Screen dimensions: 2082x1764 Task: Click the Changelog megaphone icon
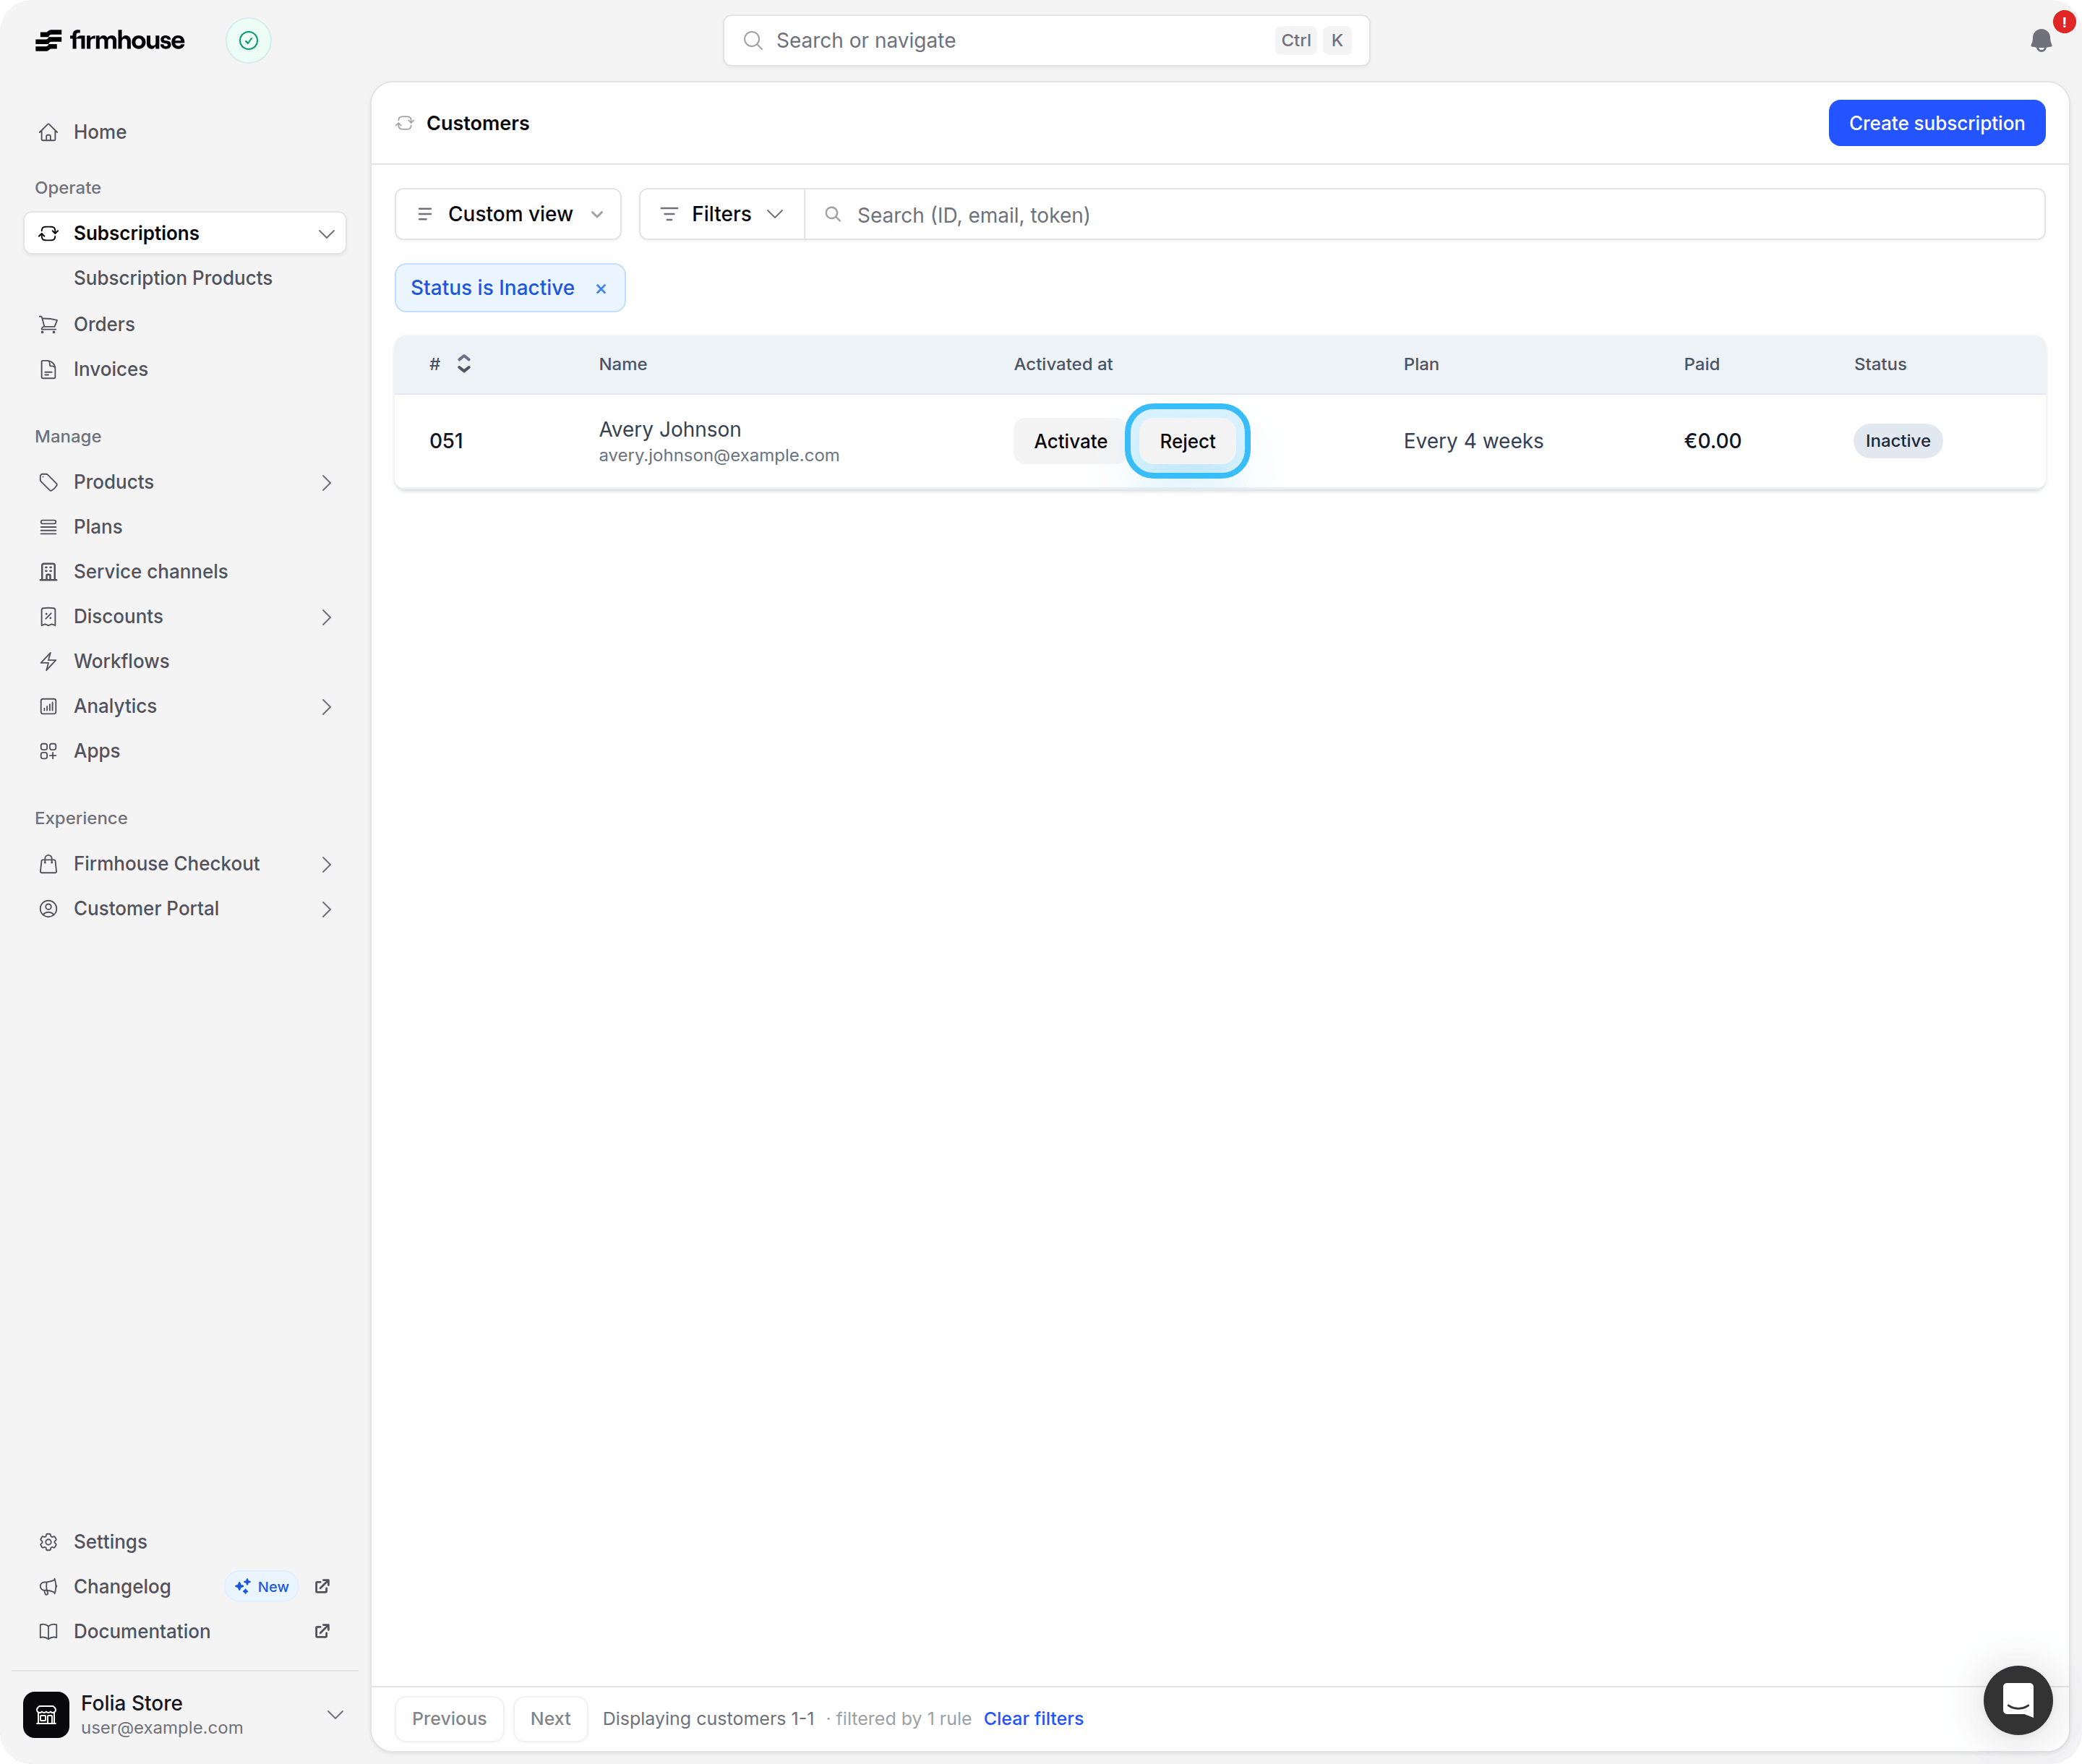point(48,1587)
